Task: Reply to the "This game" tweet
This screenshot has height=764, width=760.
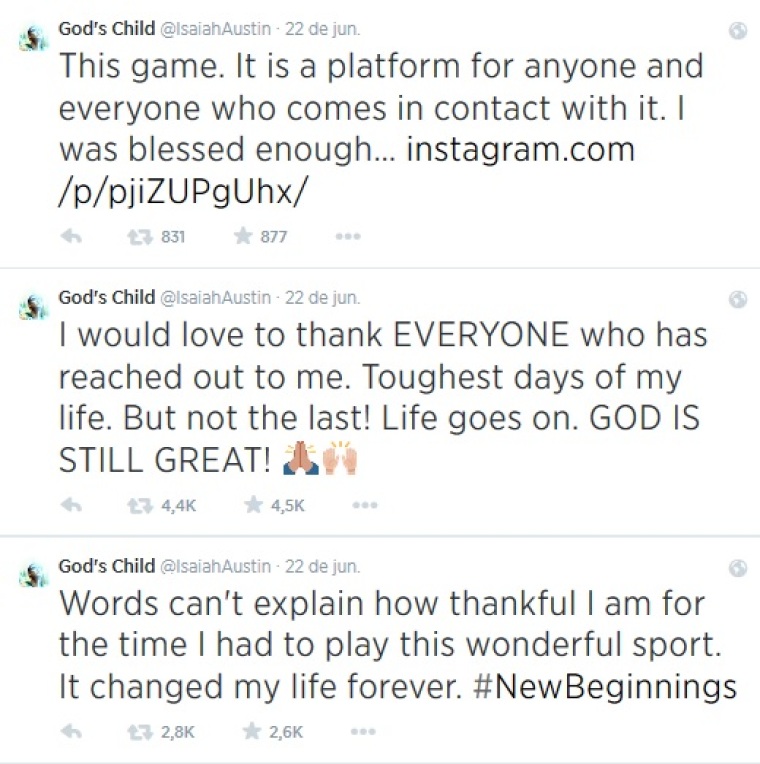Action: click(x=71, y=237)
